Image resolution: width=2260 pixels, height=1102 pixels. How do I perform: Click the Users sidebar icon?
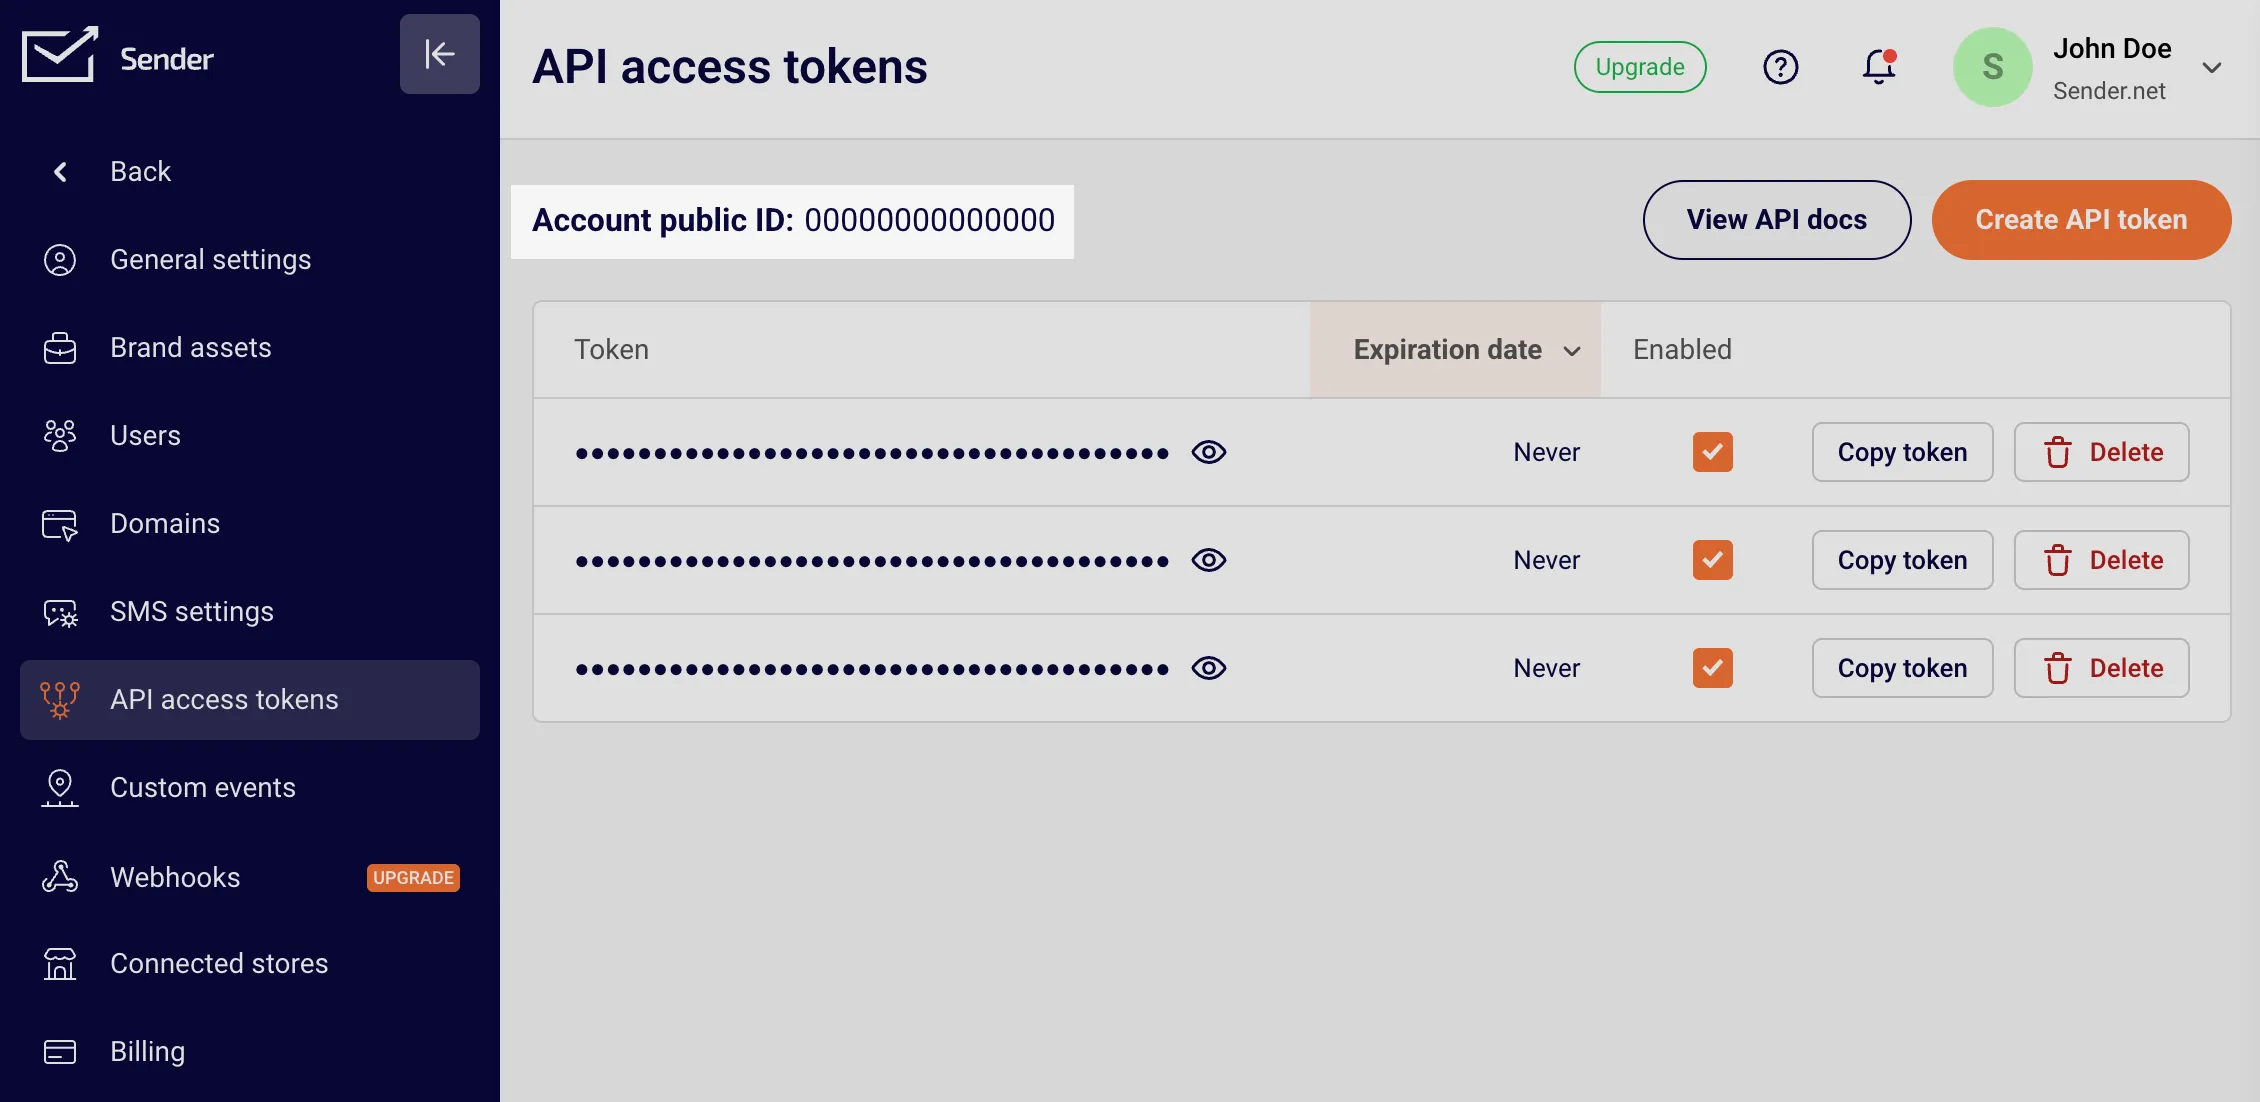pos(60,435)
